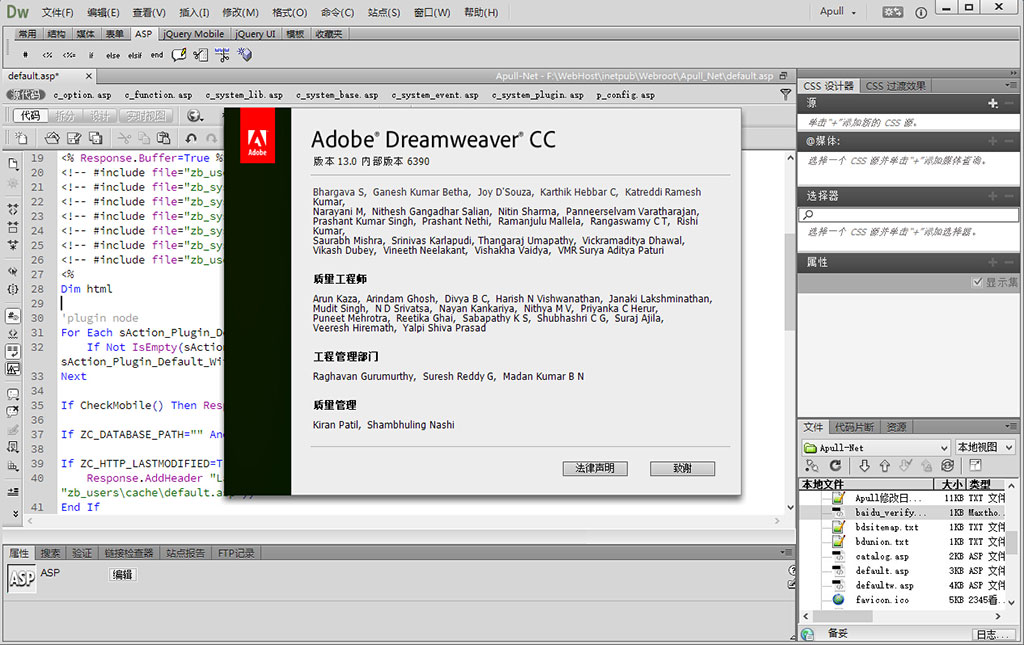
Task: Select favicon.ico in Files panel
Action: (x=882, y=600)
